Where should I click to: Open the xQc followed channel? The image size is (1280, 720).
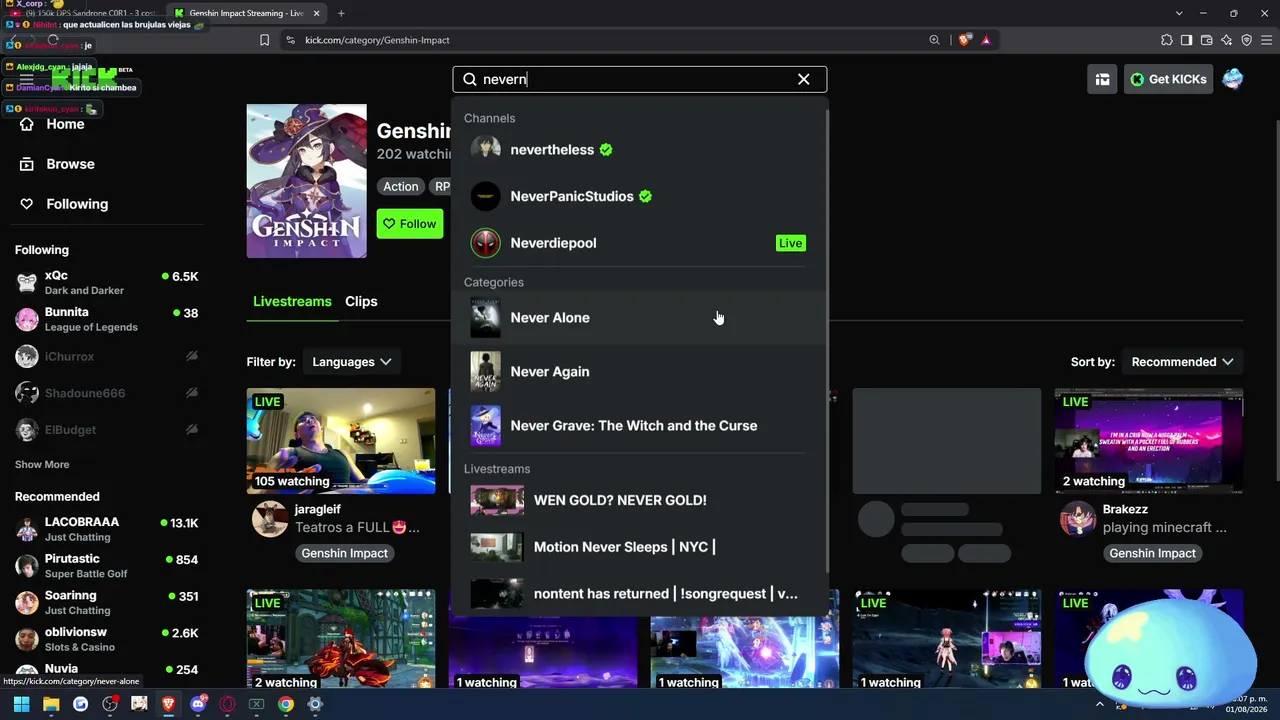click(x=106, y=283)
